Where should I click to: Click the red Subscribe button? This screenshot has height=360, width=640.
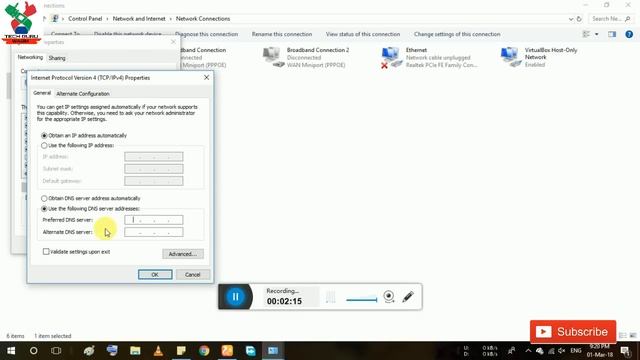[x=573, y=332]
